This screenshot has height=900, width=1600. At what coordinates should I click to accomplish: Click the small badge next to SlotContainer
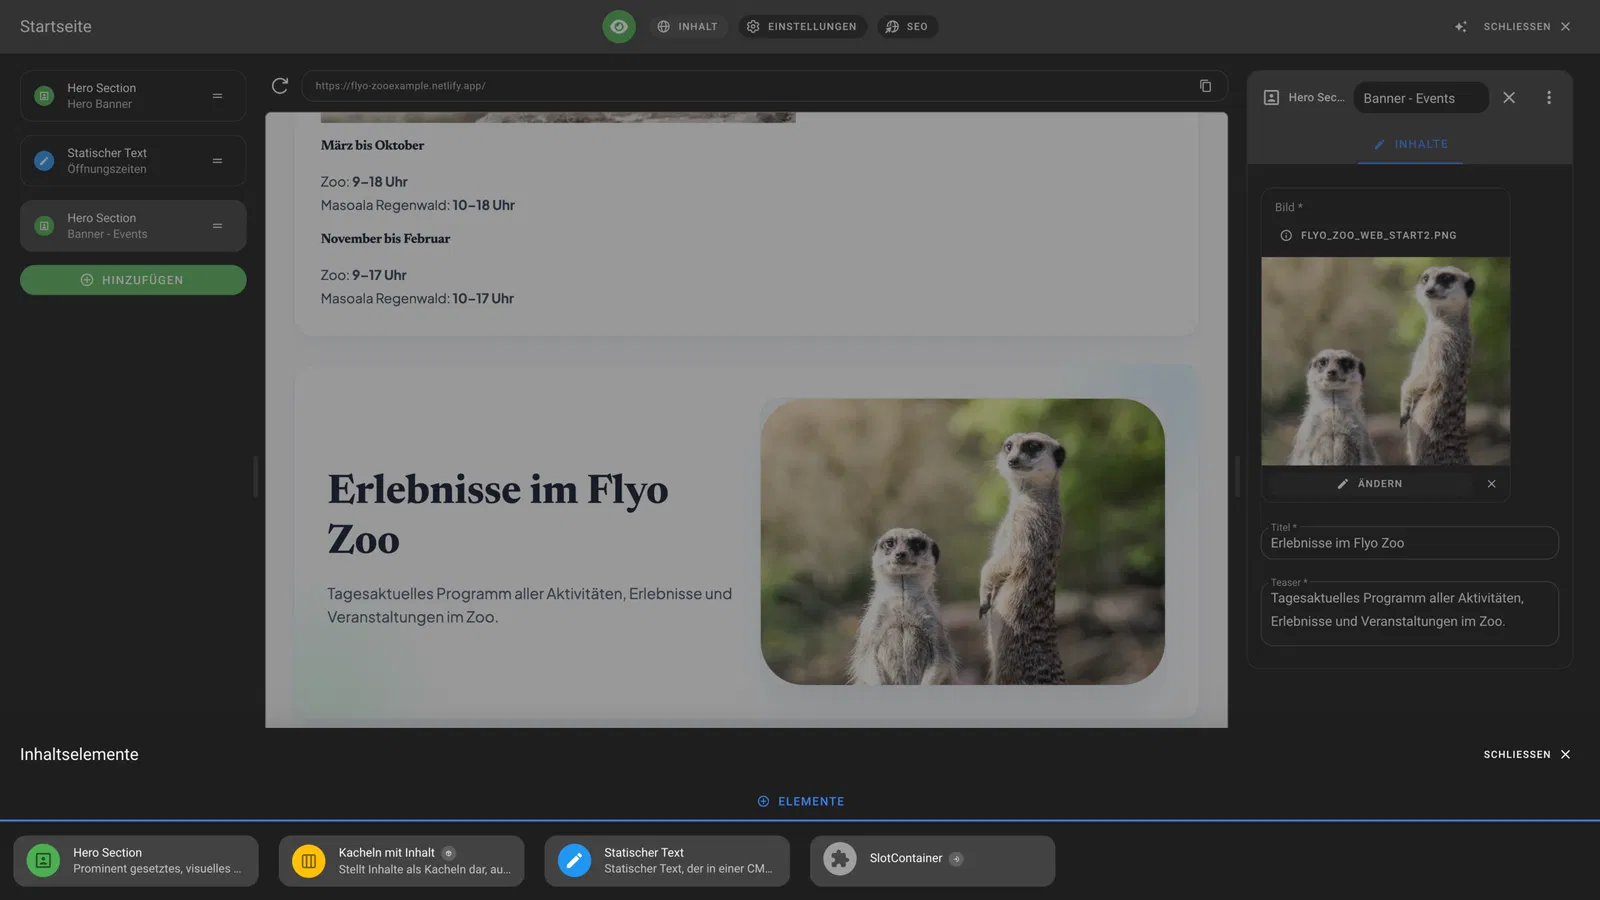(x=956, y=859)
